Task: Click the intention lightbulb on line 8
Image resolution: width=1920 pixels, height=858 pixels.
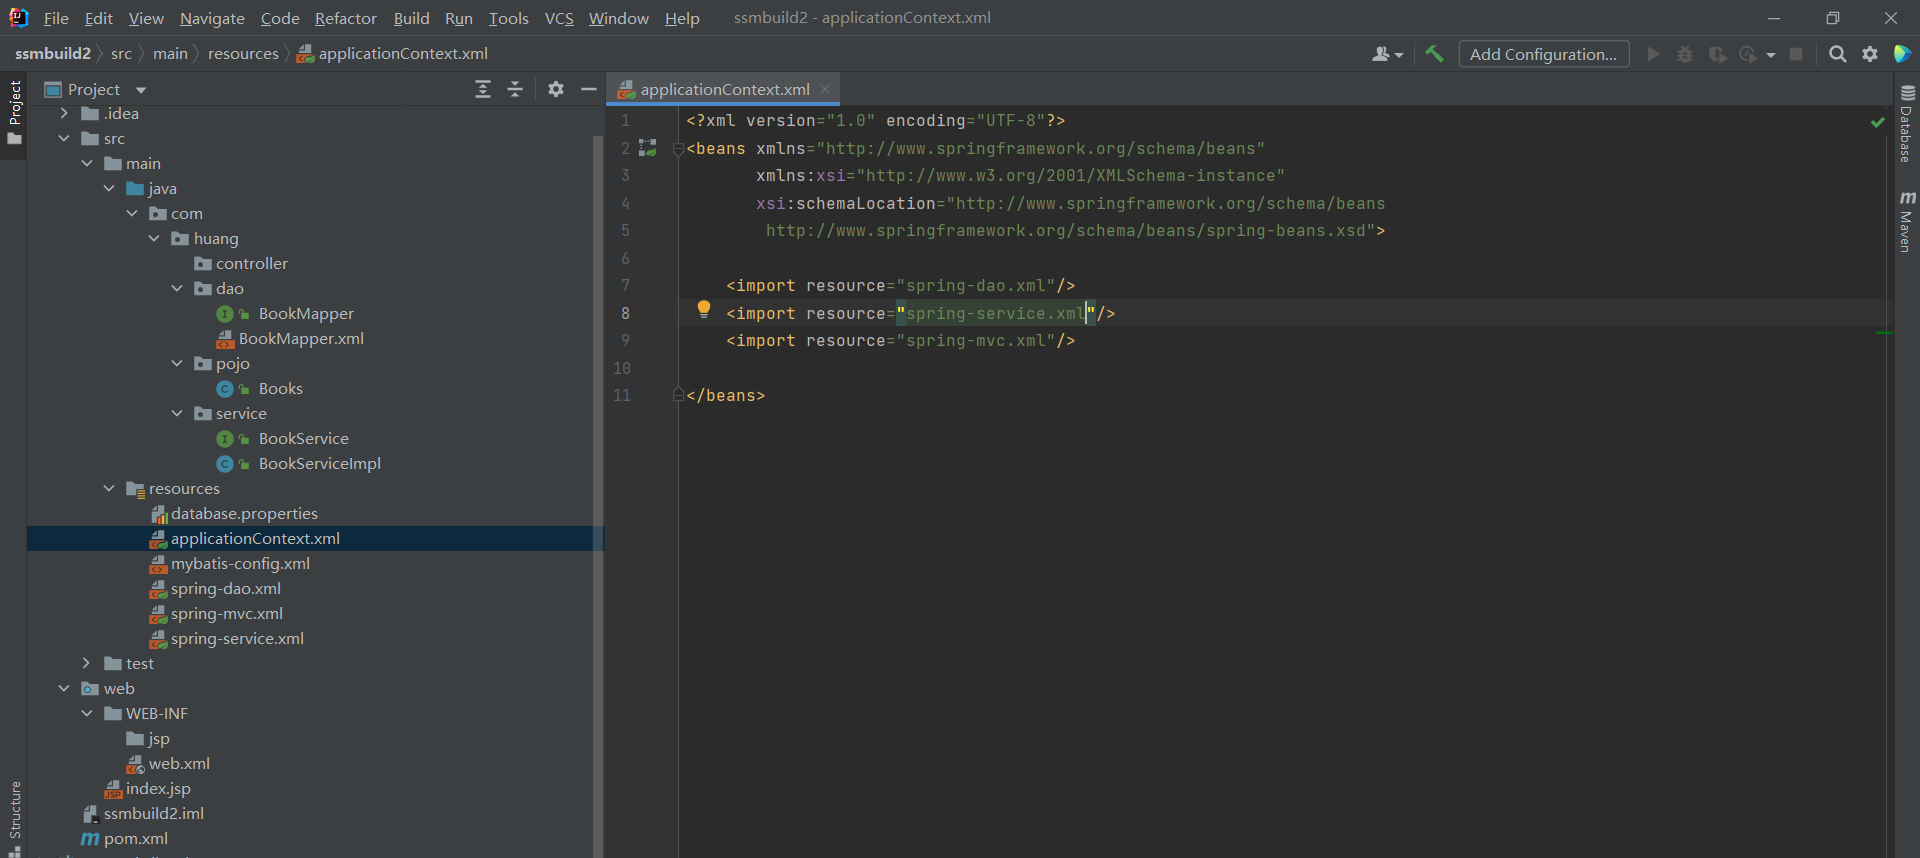Action: click(704, 309)
